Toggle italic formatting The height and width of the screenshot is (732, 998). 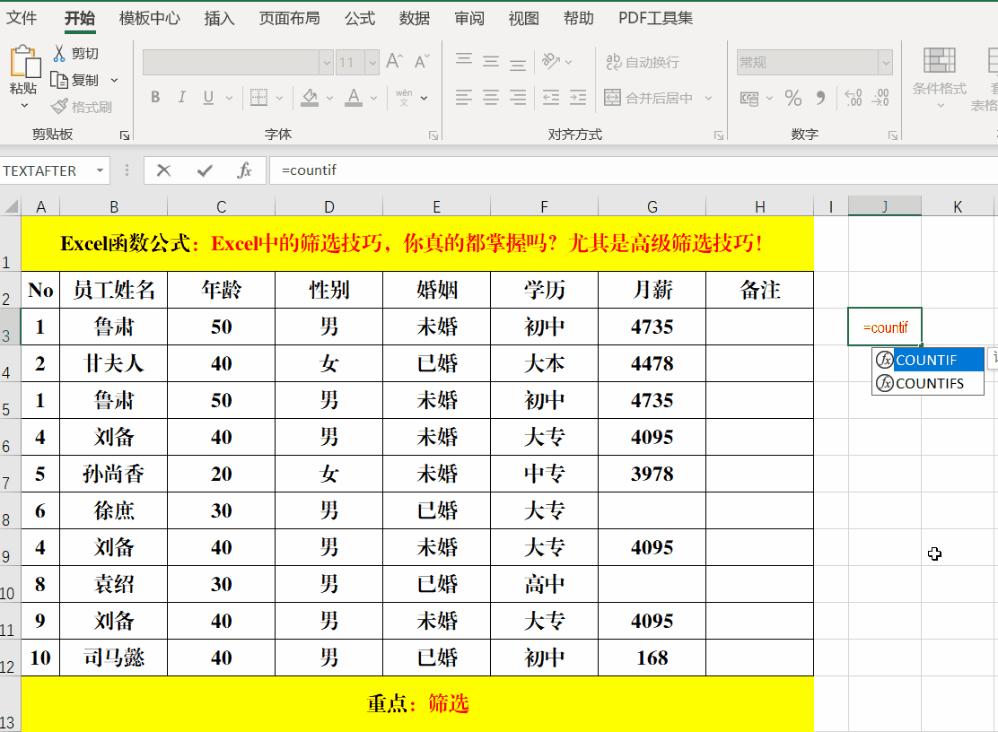(x=181, y=97)
